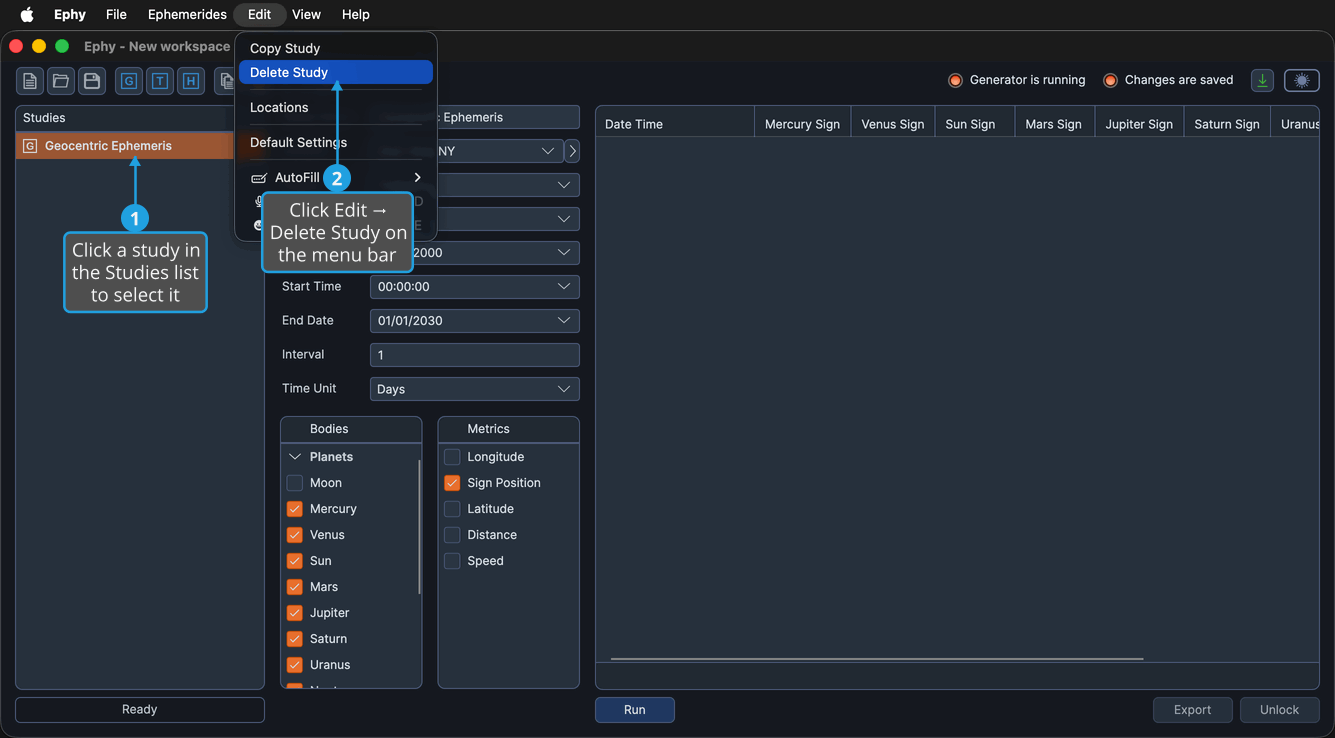This screenshot has width=1335, height=738.
Task: Open the File menu
Action: [x=116, y=14]
